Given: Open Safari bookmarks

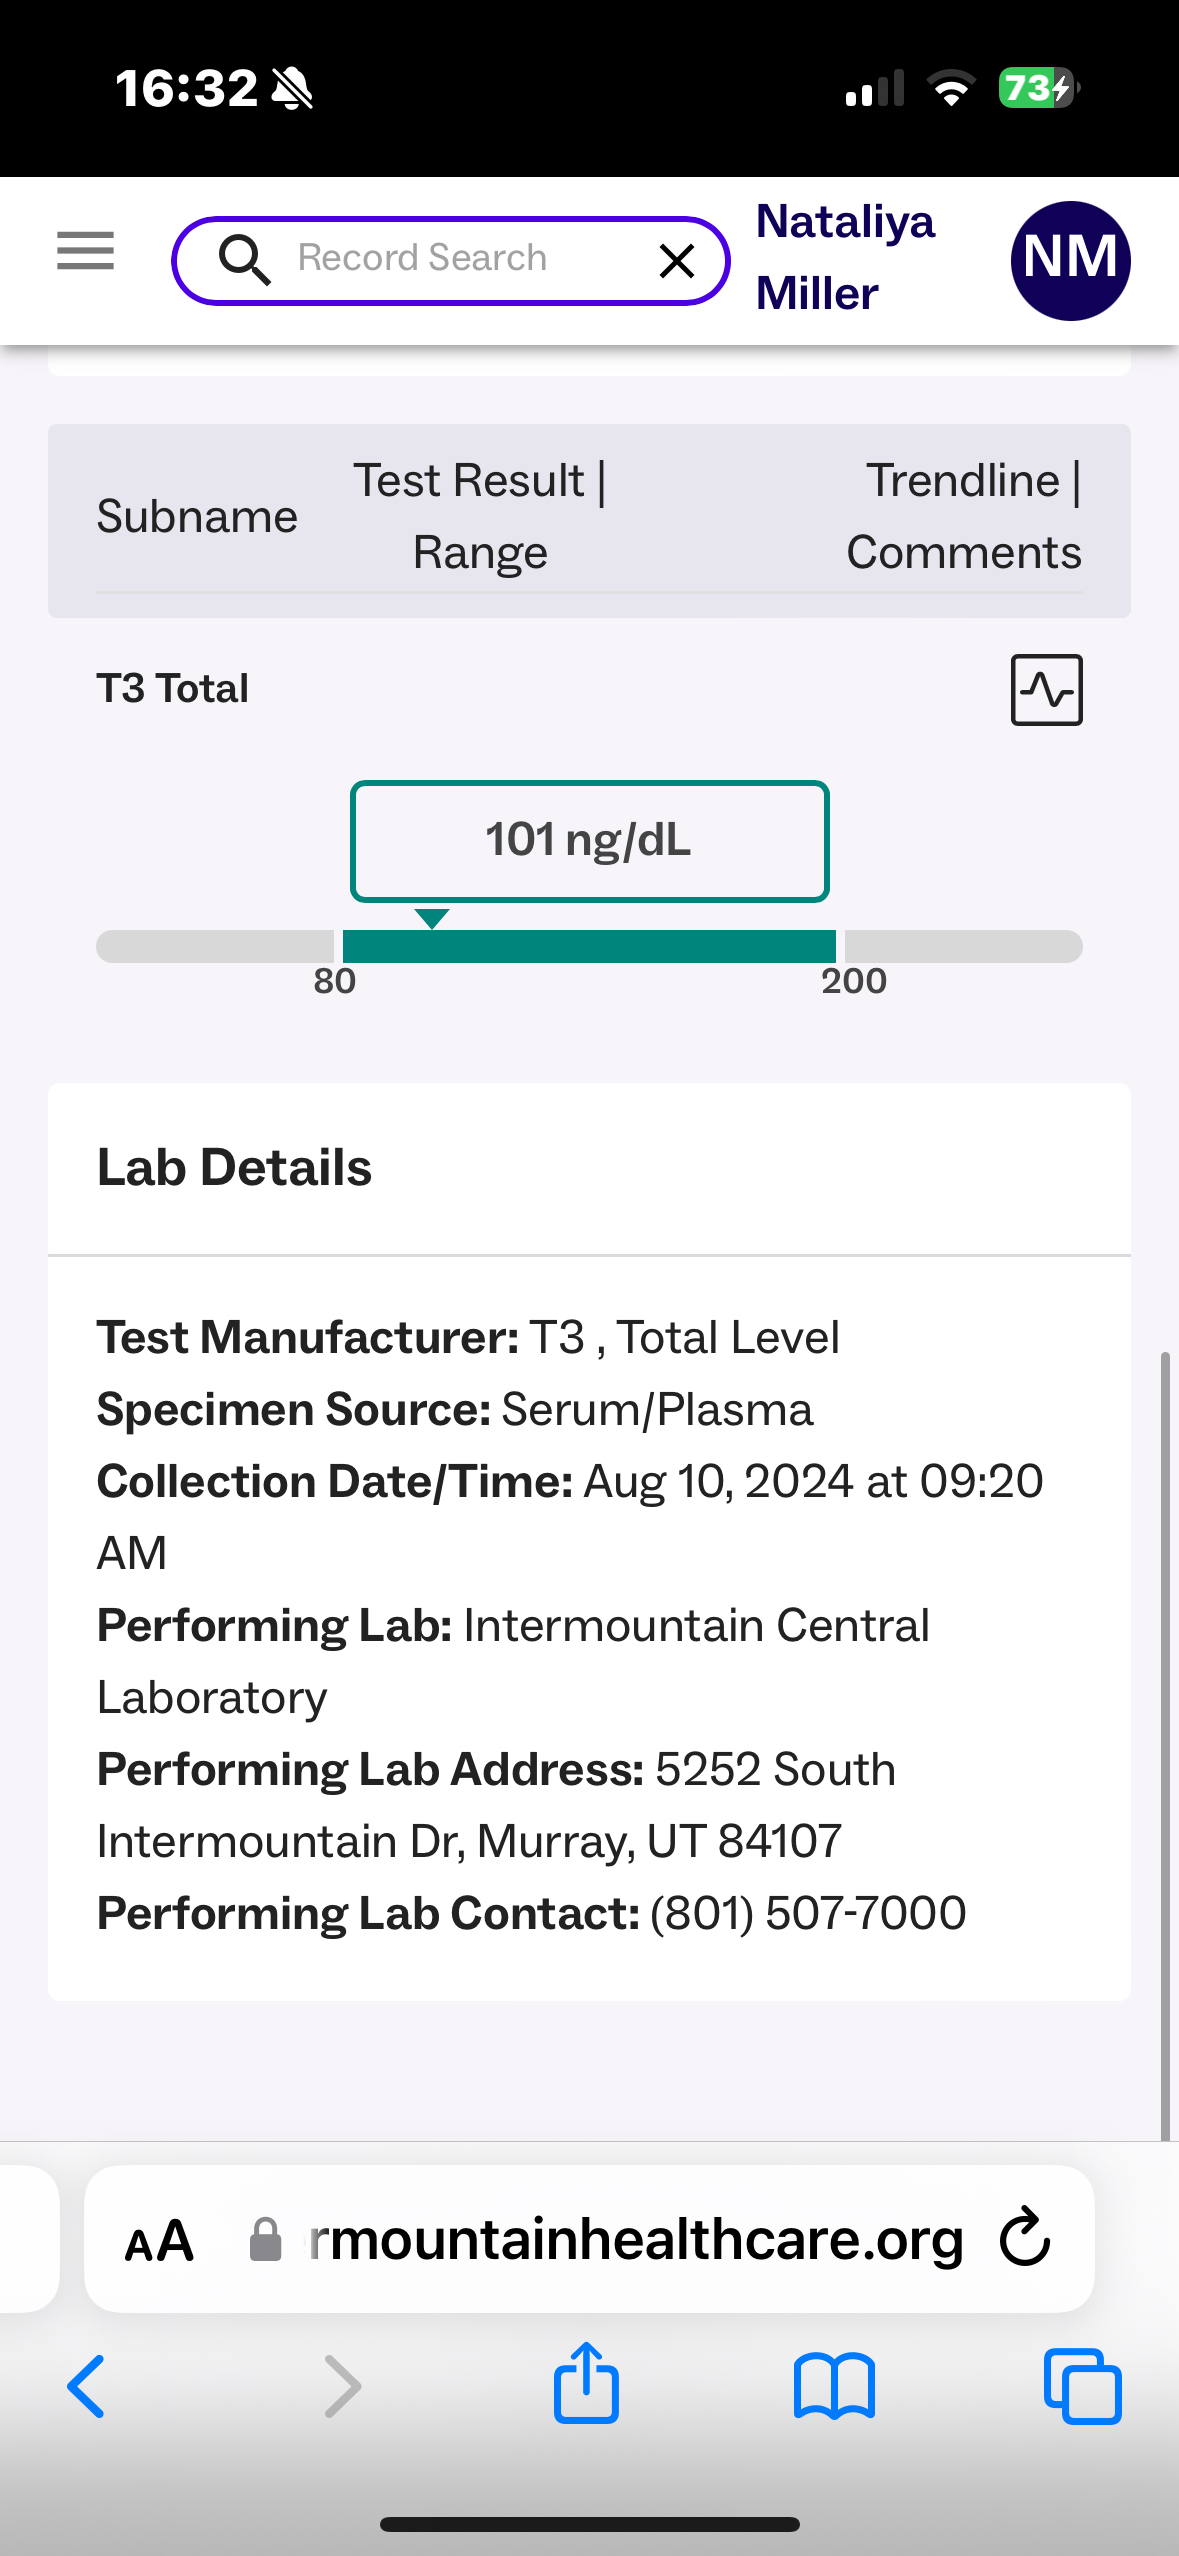Looking at the screenshot, I should (834, 2386).
